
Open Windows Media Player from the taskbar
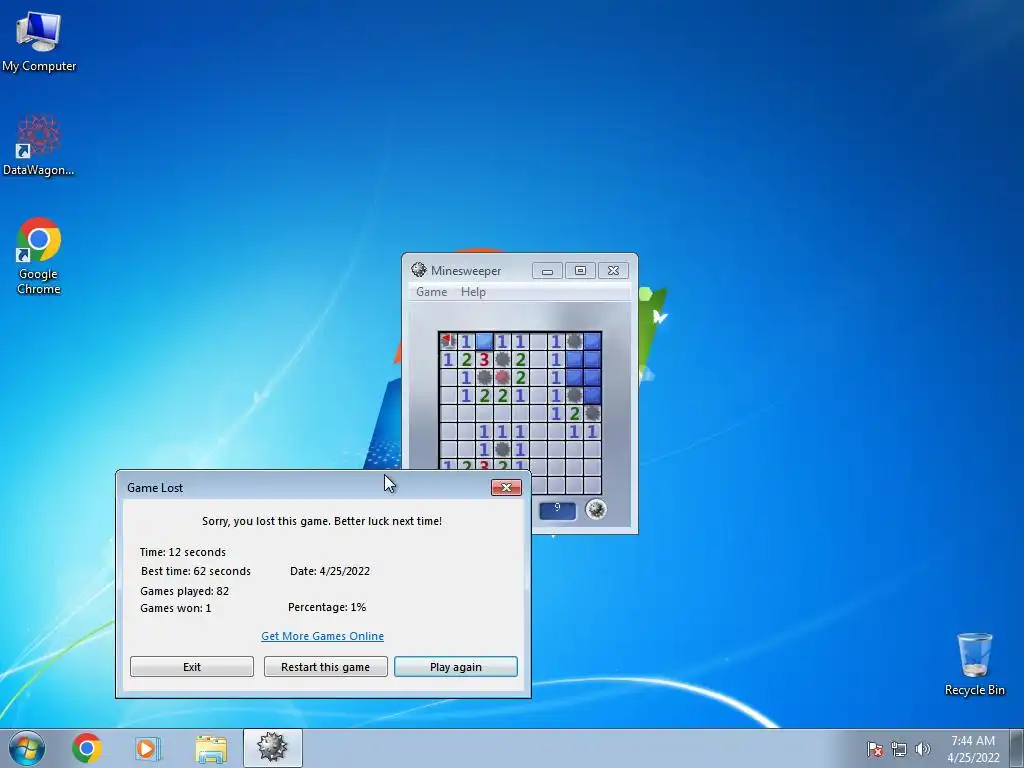pyautogui.click(x=148, y=748)
